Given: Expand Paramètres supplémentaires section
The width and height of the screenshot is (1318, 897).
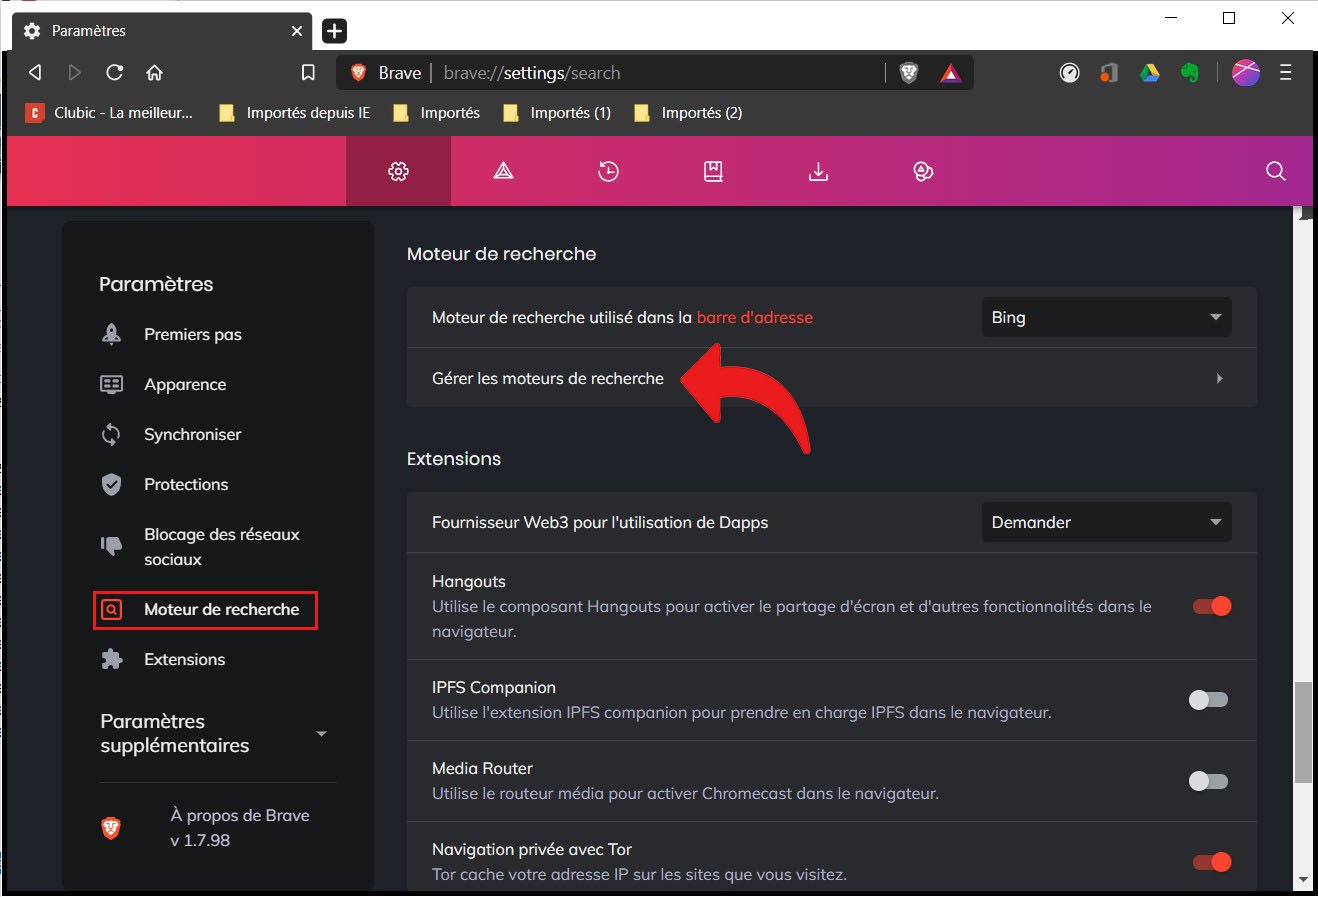Looking at the screenshot, I should pyautogui.click(x=214, y=733).
